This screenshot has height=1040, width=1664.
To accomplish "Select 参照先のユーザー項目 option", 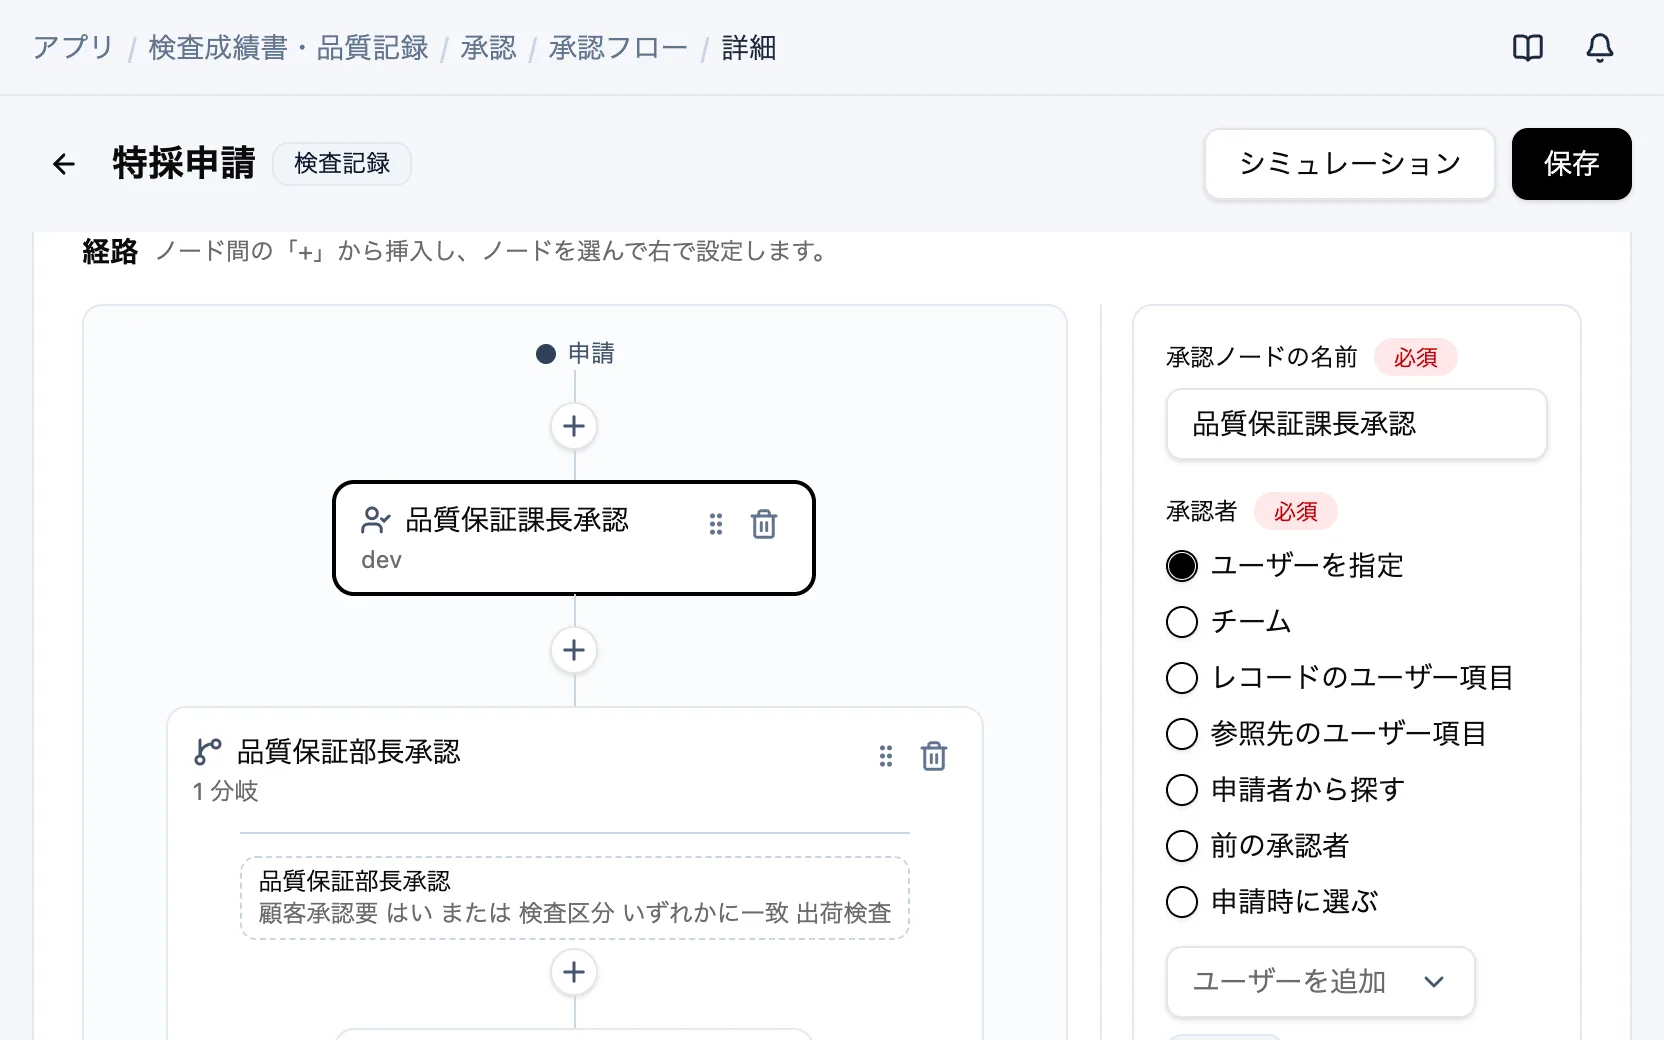I will coord(1181,734).
